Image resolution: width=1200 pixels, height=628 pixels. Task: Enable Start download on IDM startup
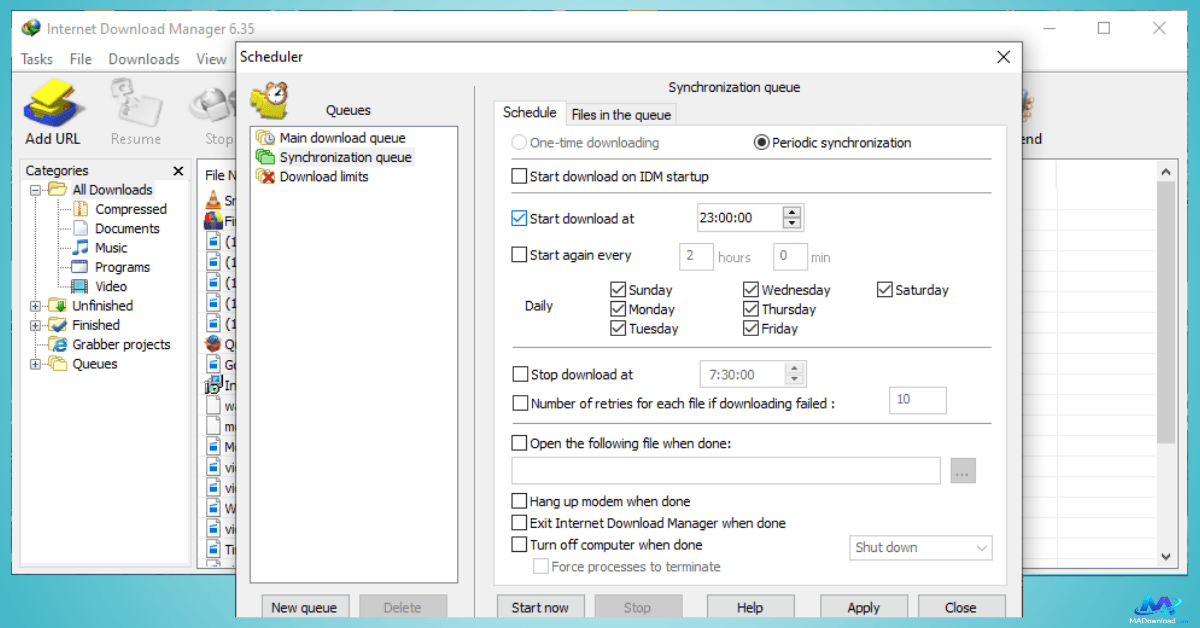[519, 177]
